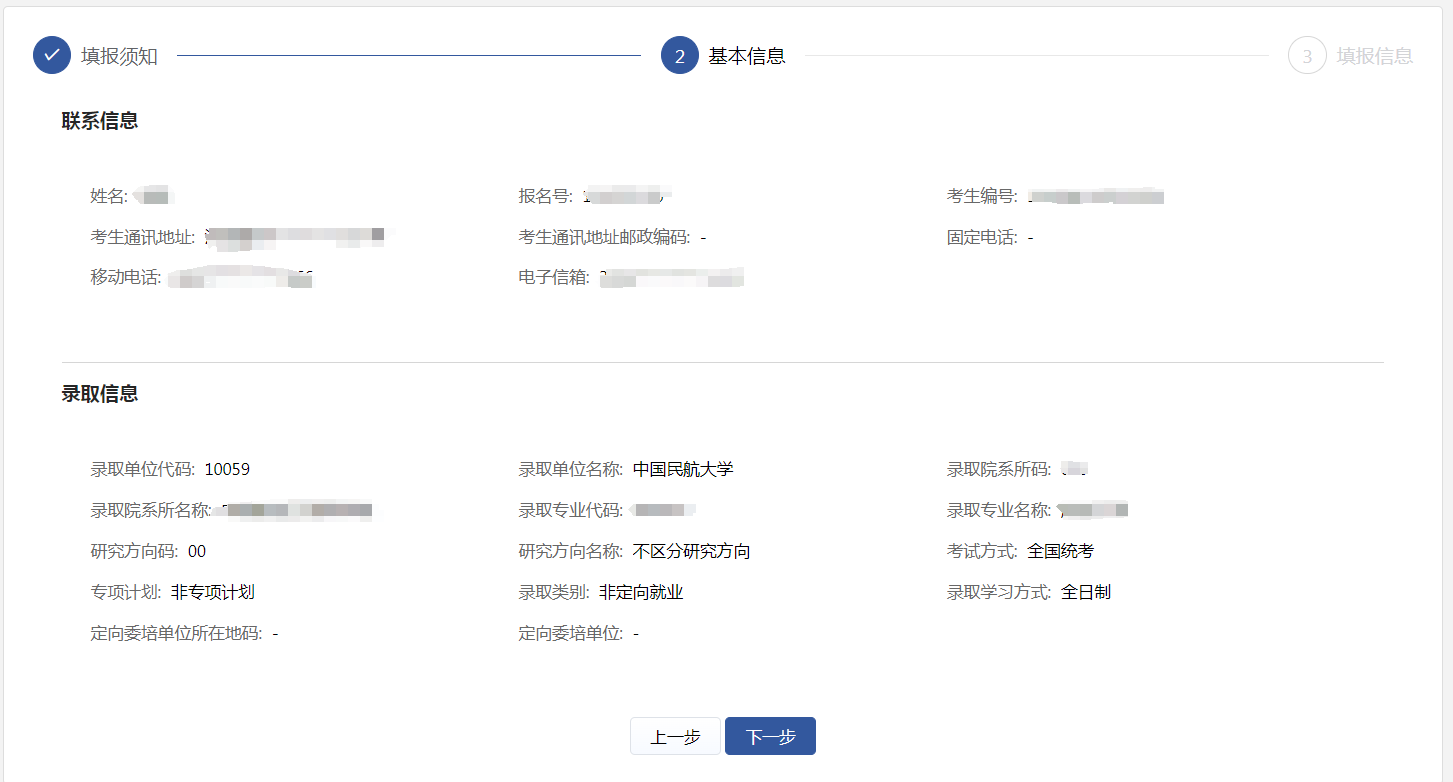Click the 不区分研究方向 value
The image size is (1453, 782).
coord(691,551)
